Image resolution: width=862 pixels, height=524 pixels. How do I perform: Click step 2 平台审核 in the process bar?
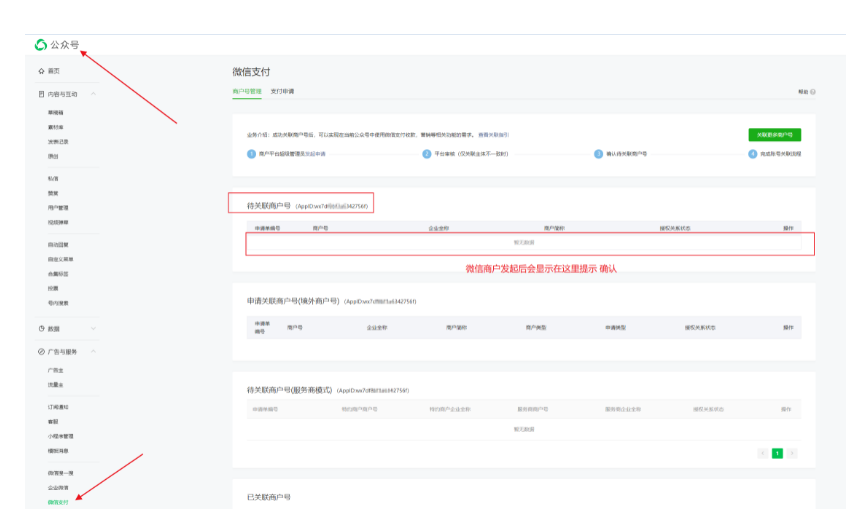465,154
